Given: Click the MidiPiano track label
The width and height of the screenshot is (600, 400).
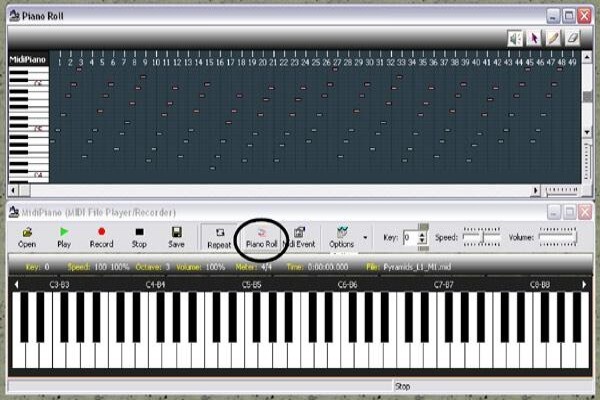Looking at the screenshot, I should pyautogui.click(x=28, y=59).
